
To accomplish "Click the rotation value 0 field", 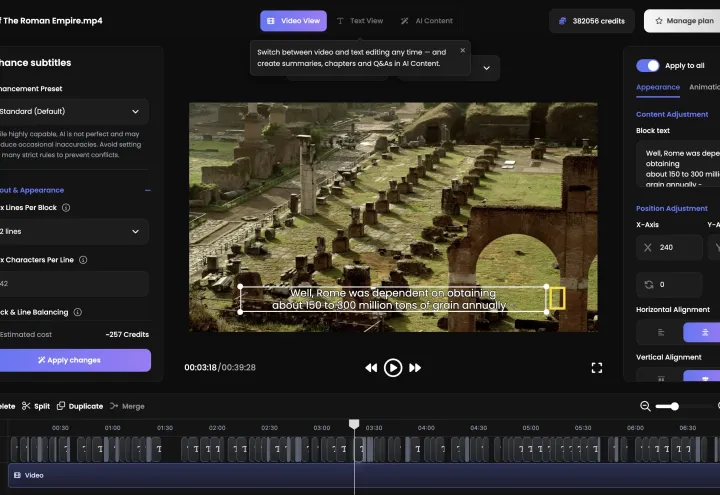I will pyautogui.click(x=669, y=285).
